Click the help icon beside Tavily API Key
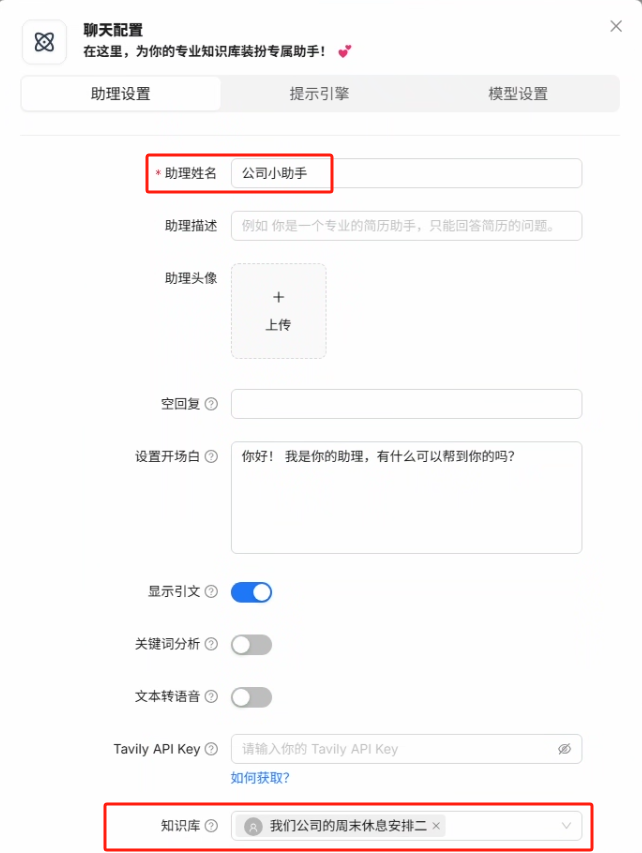Image resolution: width=642 pixels, height=853 pixels. 211,749
